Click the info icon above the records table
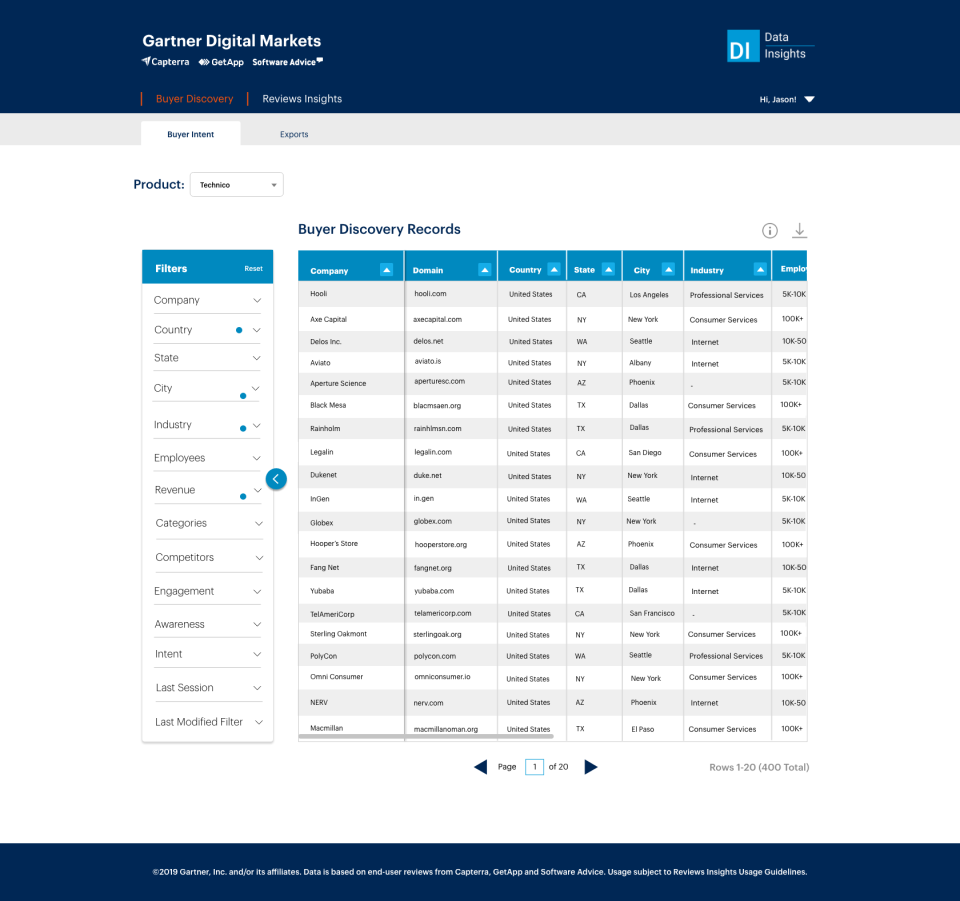Screen dimensions: 960x901 tap(769, 230)
